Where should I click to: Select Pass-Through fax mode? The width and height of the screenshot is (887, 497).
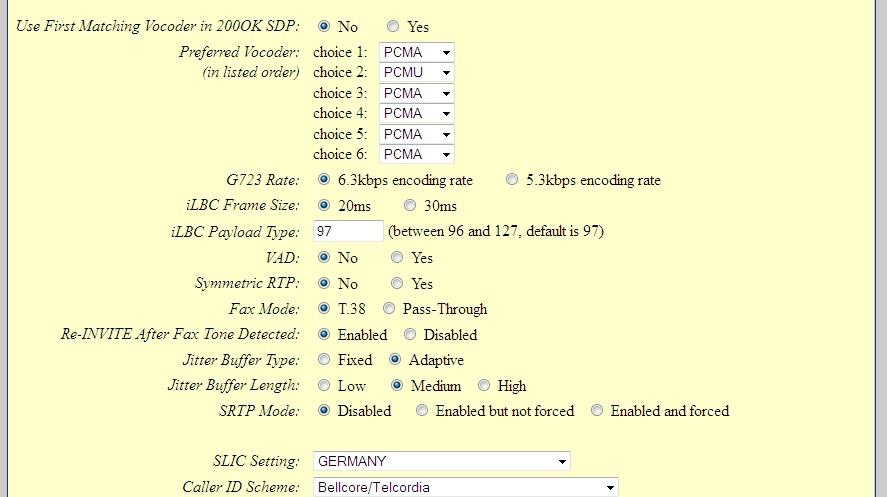[389, 308]
